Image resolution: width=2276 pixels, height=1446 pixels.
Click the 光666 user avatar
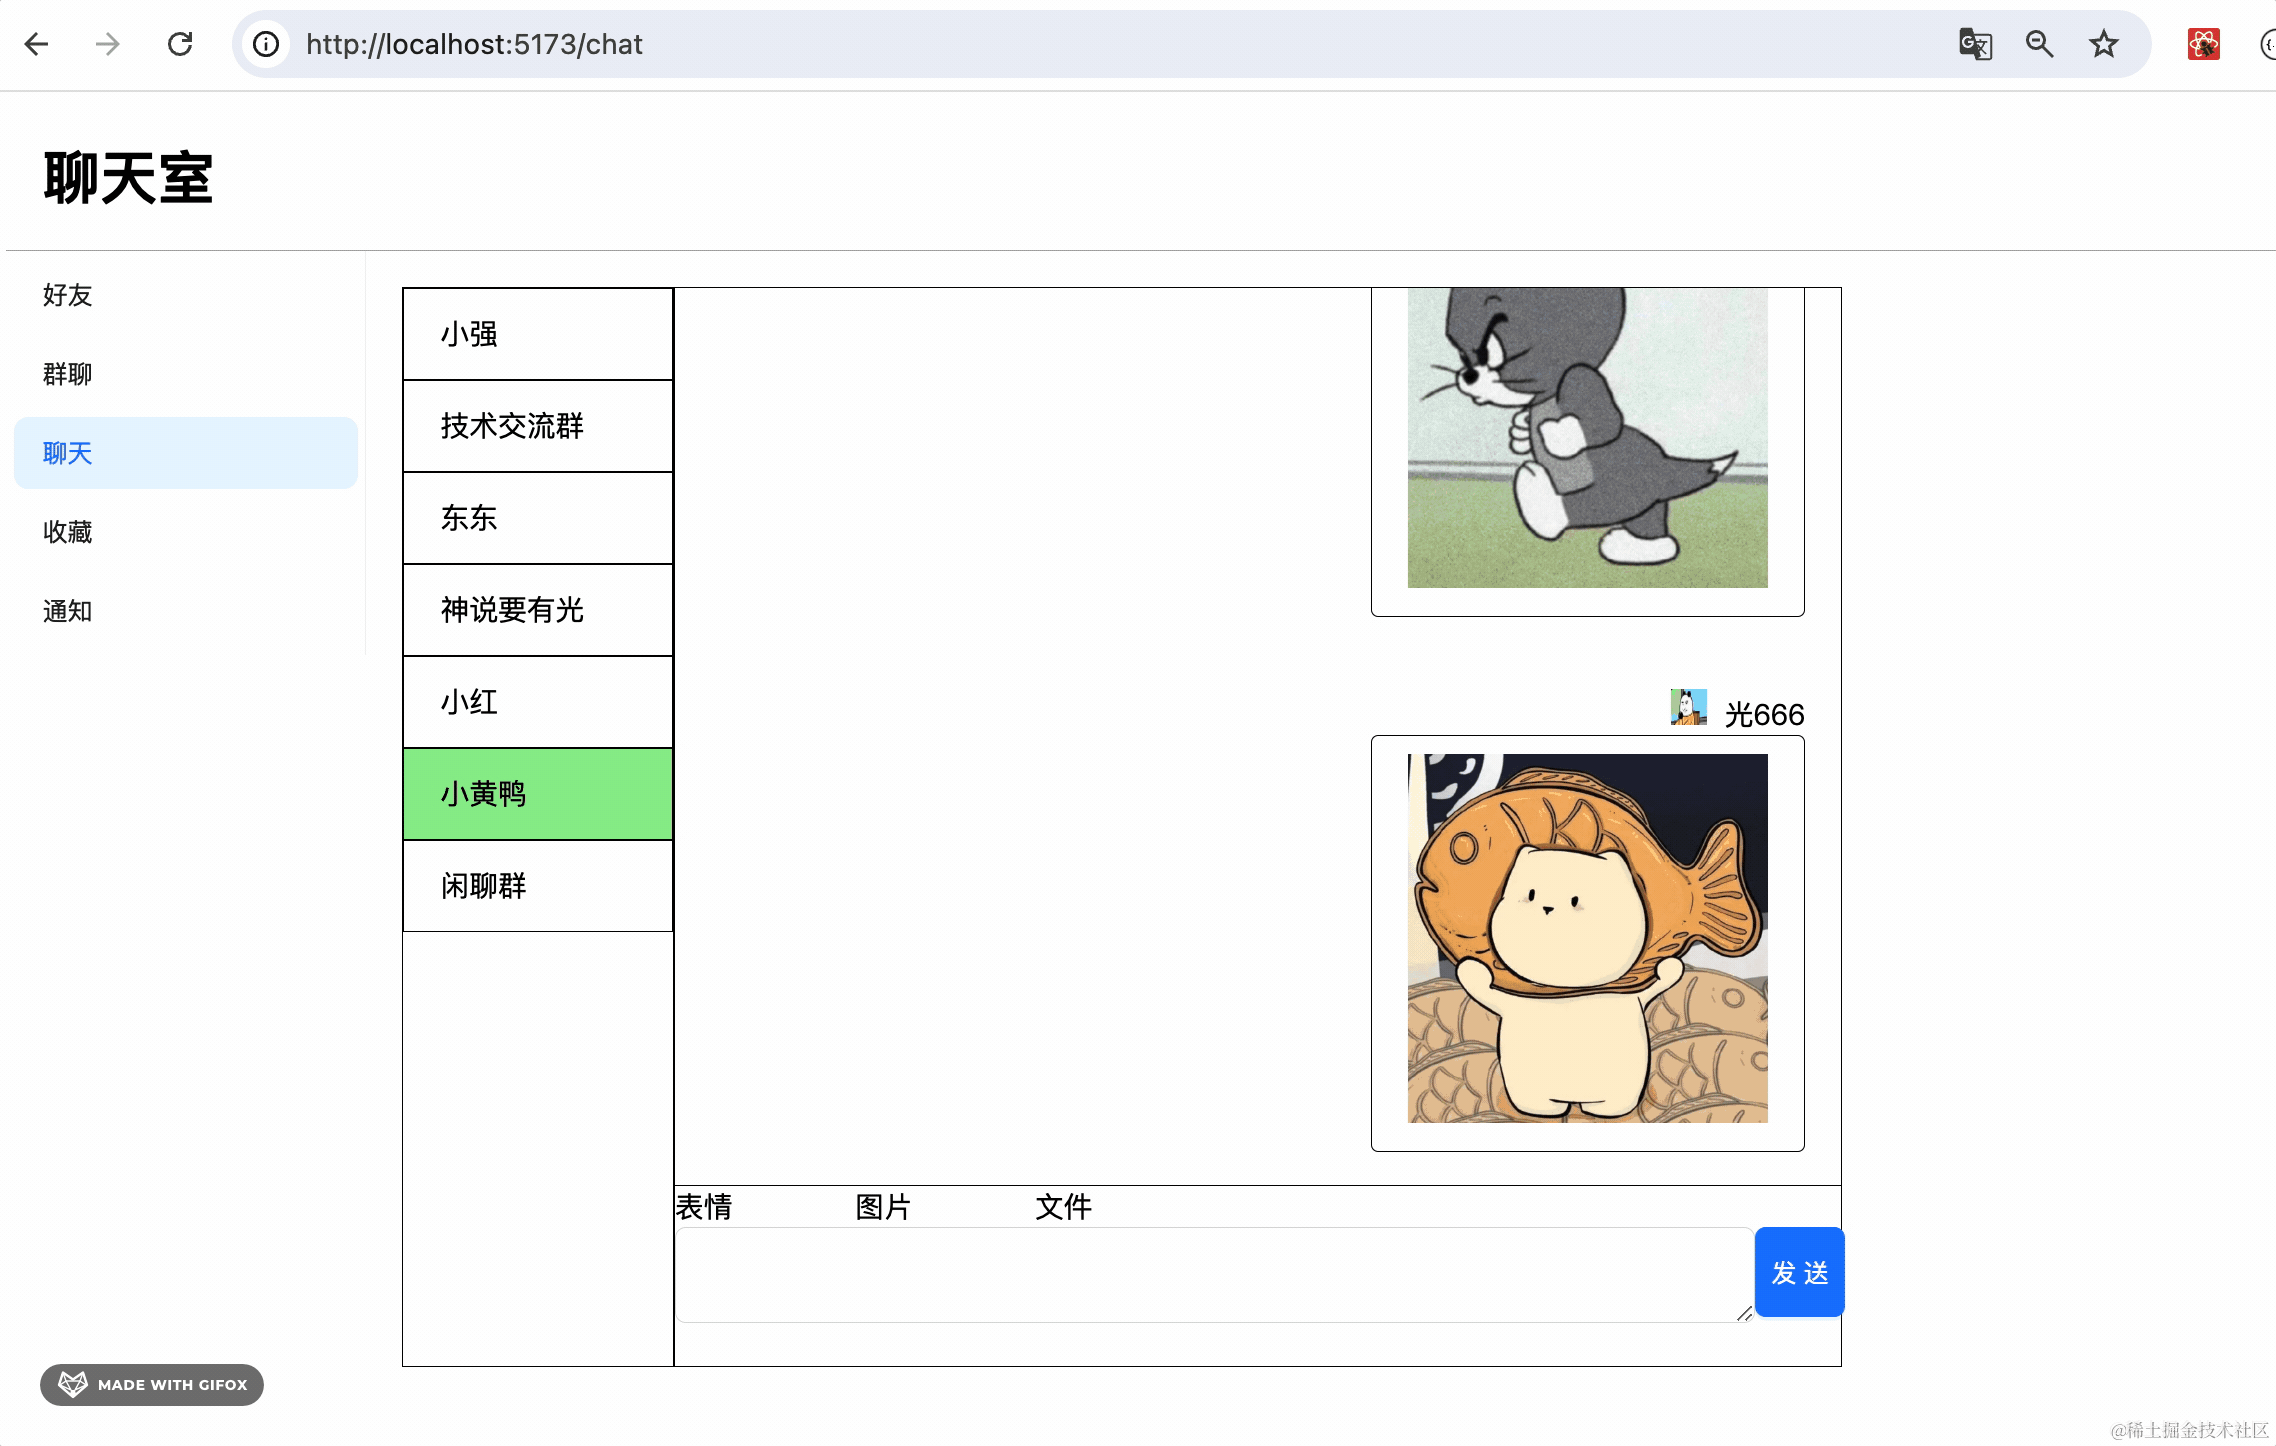[x=1688, y=708]
